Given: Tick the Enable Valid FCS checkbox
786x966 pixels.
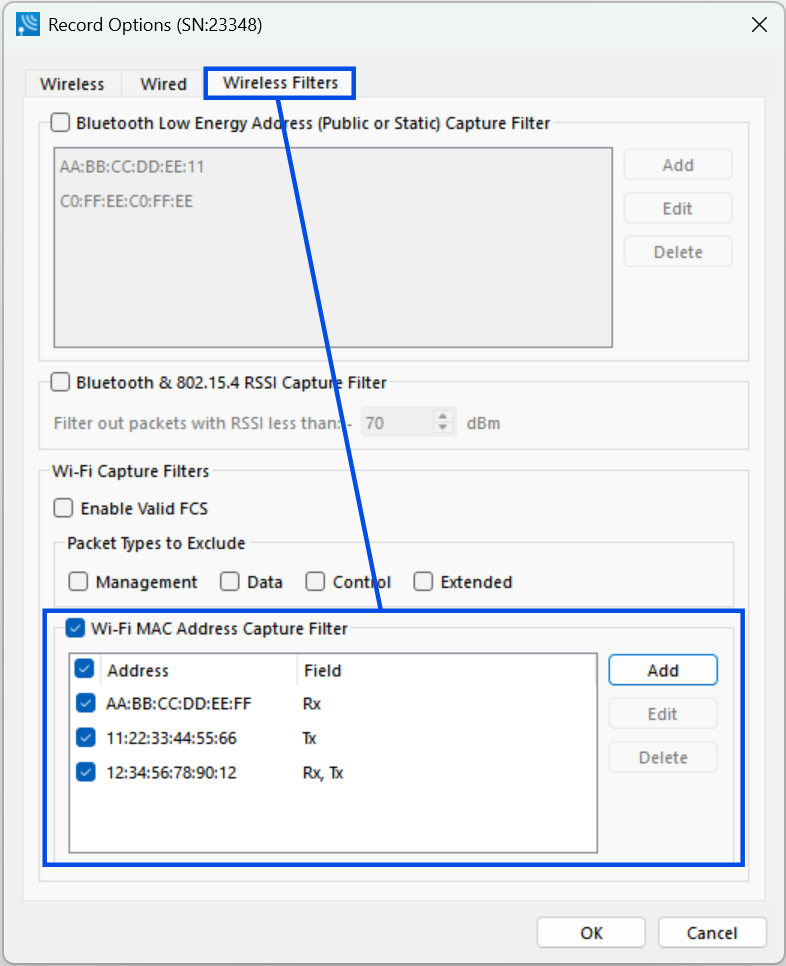Looking at the screenshot, I should pos(63,508).
